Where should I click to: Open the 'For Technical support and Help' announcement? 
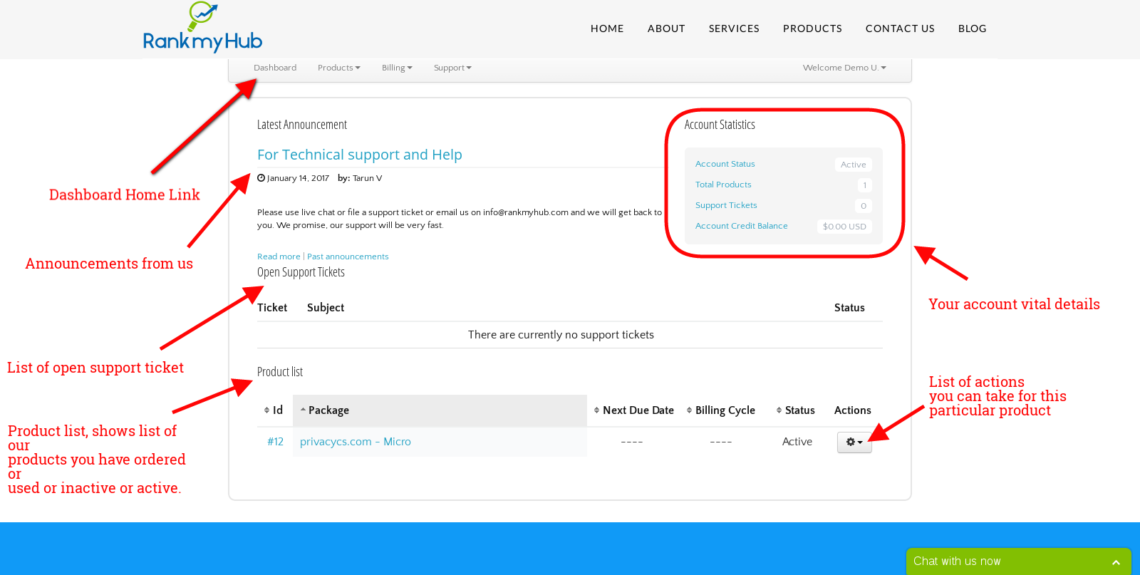pyautogui.click(x=359, y=154)
